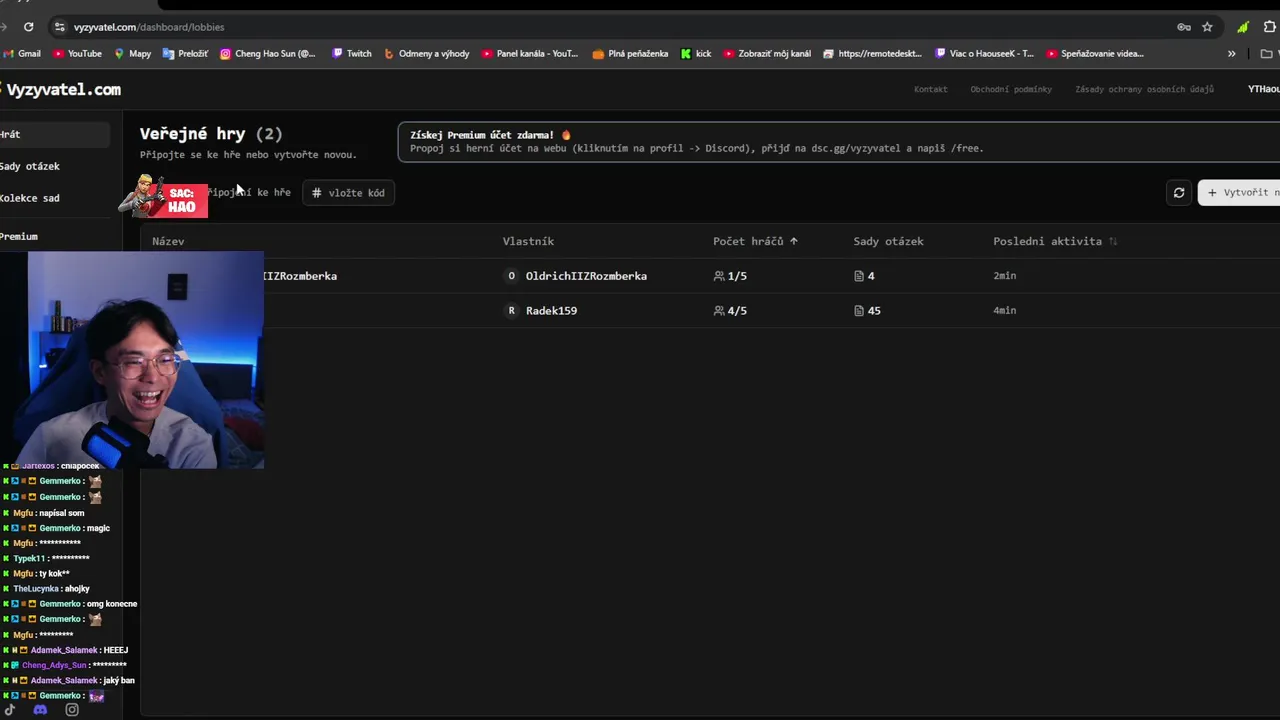Screen dimensions: 1280x720
Task: Open the Mapy bookmark
Action: click(133, 54)
